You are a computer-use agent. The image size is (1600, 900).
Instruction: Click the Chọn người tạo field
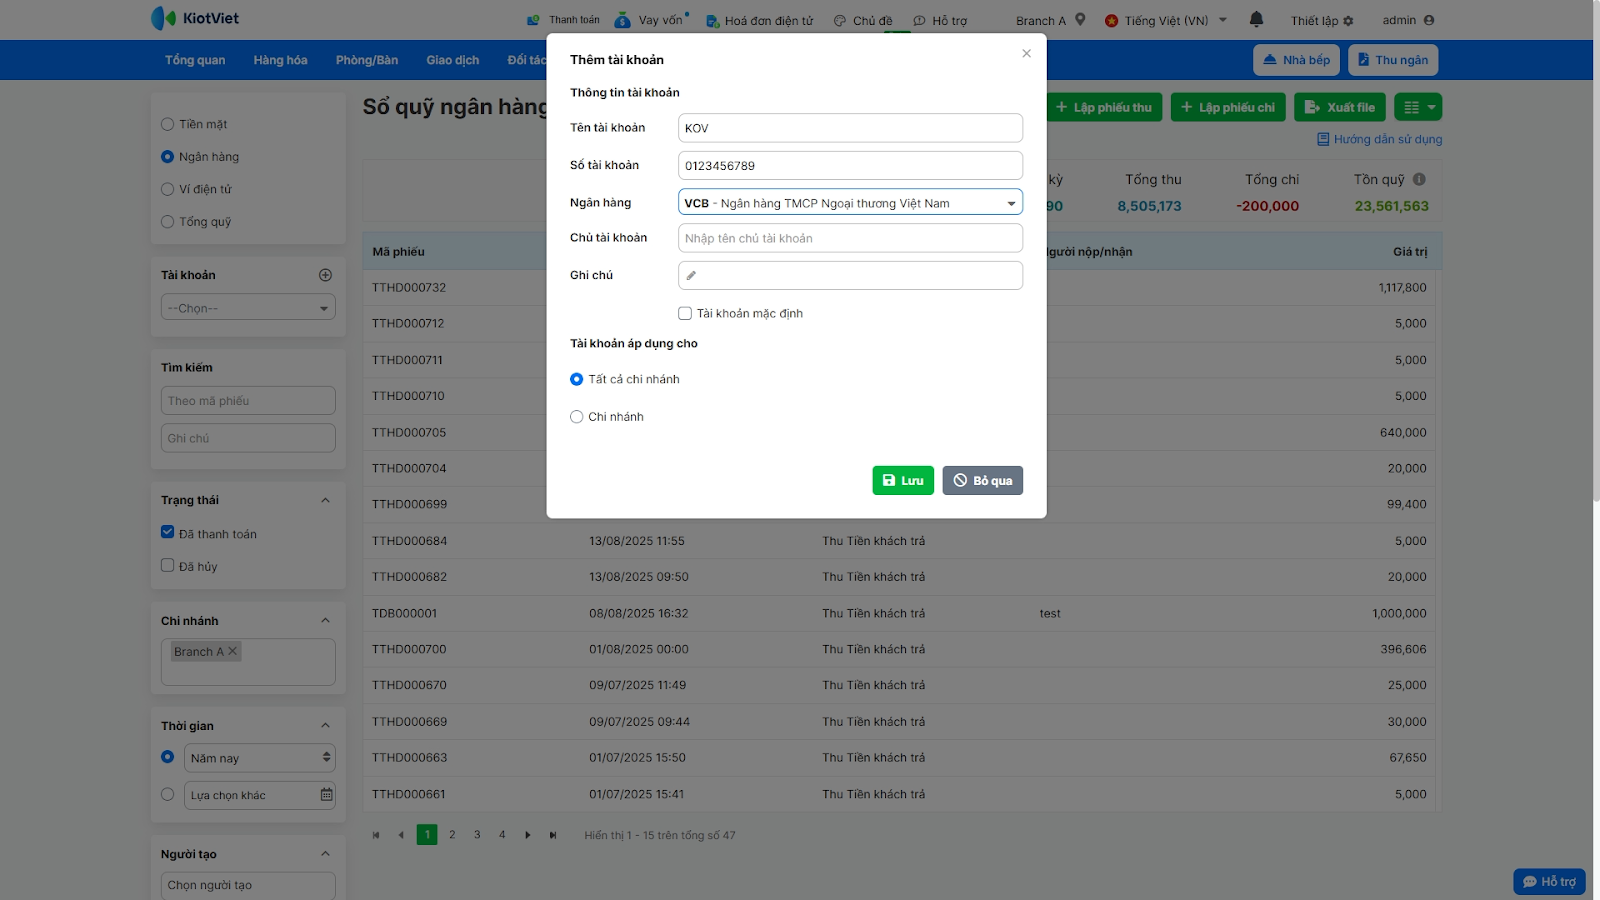tap(248, 885)
